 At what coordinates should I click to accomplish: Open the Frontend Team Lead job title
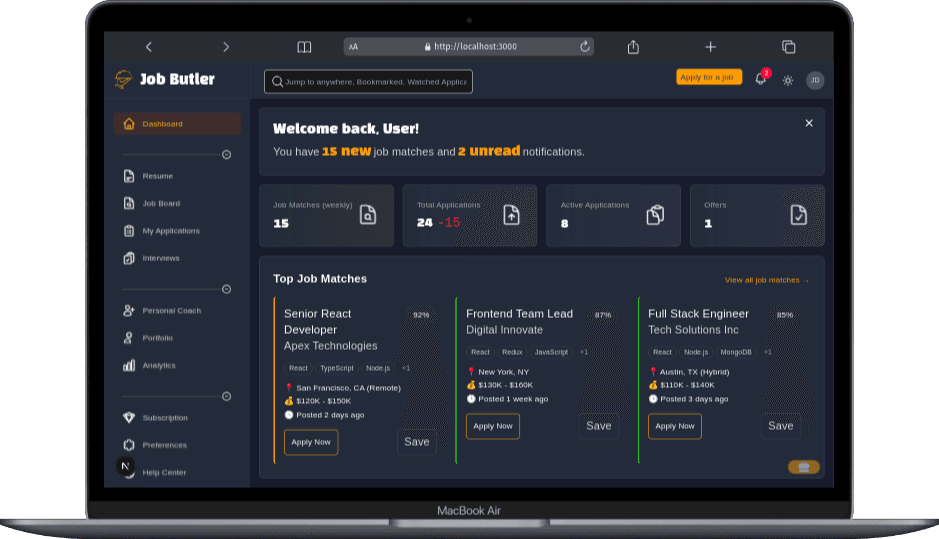tap(519, 314)
